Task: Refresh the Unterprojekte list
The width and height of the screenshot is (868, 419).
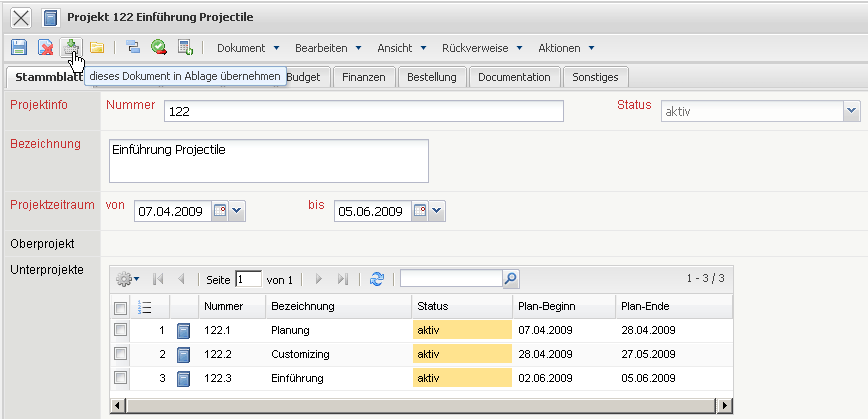Action: 377,279
